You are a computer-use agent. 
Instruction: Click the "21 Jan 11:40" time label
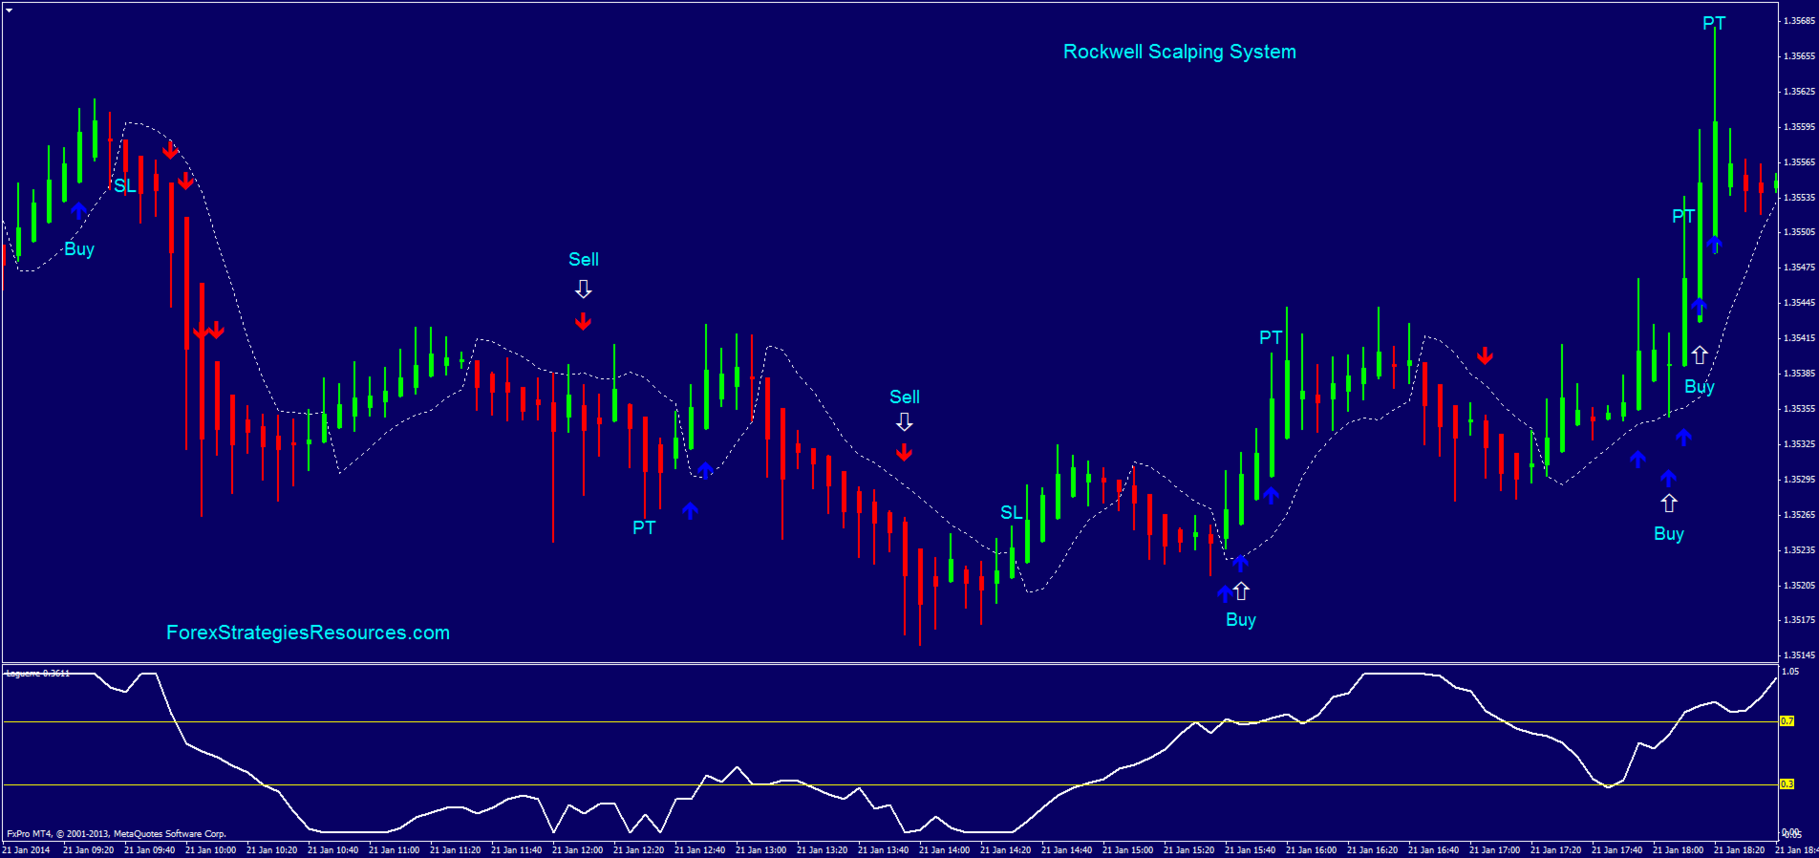516,850
